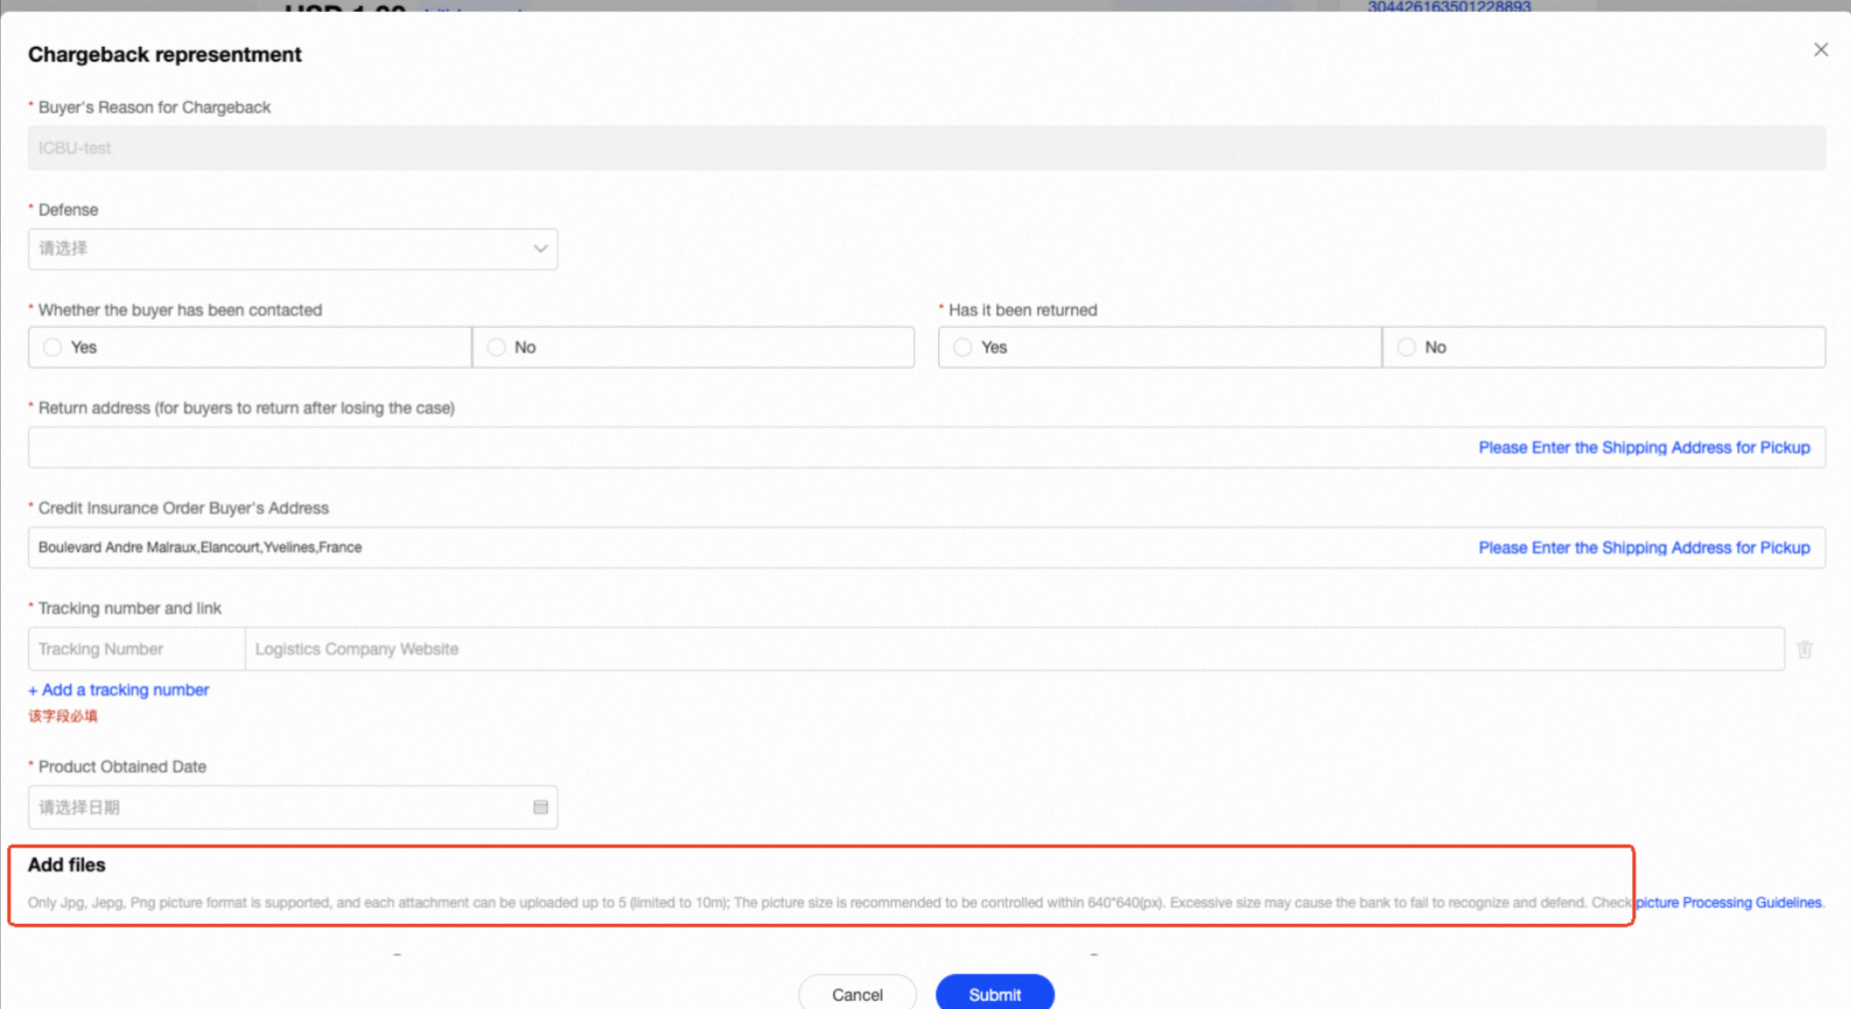Click pickup address link in Return address row
The width and height of the screenshot is (1851, 1009).
(1644, 447)
